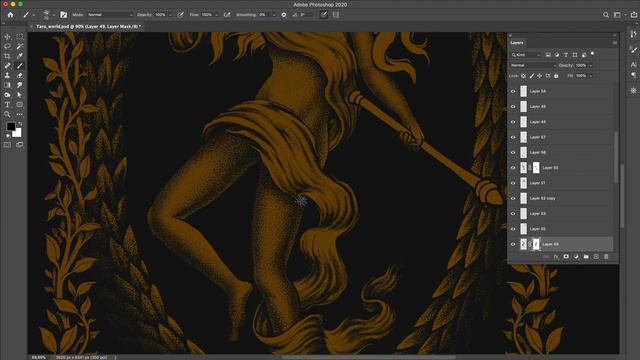Image resolution: width=640 pixels, height=360 pixels.
Task: Toggle pressure for size icon
Action: click(x=324, y=15)
